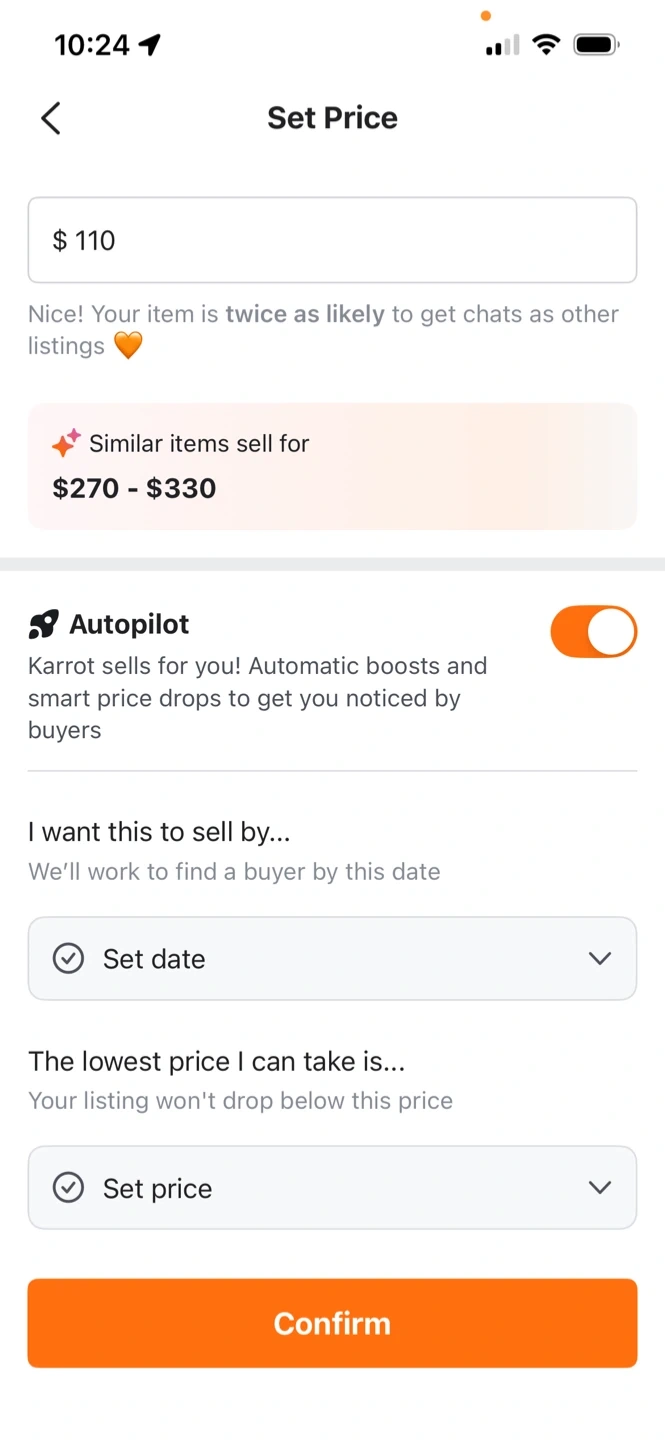Screen dimensions: 665x1440
Task: Focus the $ 110 price input field
Action: tap(332, 240)
